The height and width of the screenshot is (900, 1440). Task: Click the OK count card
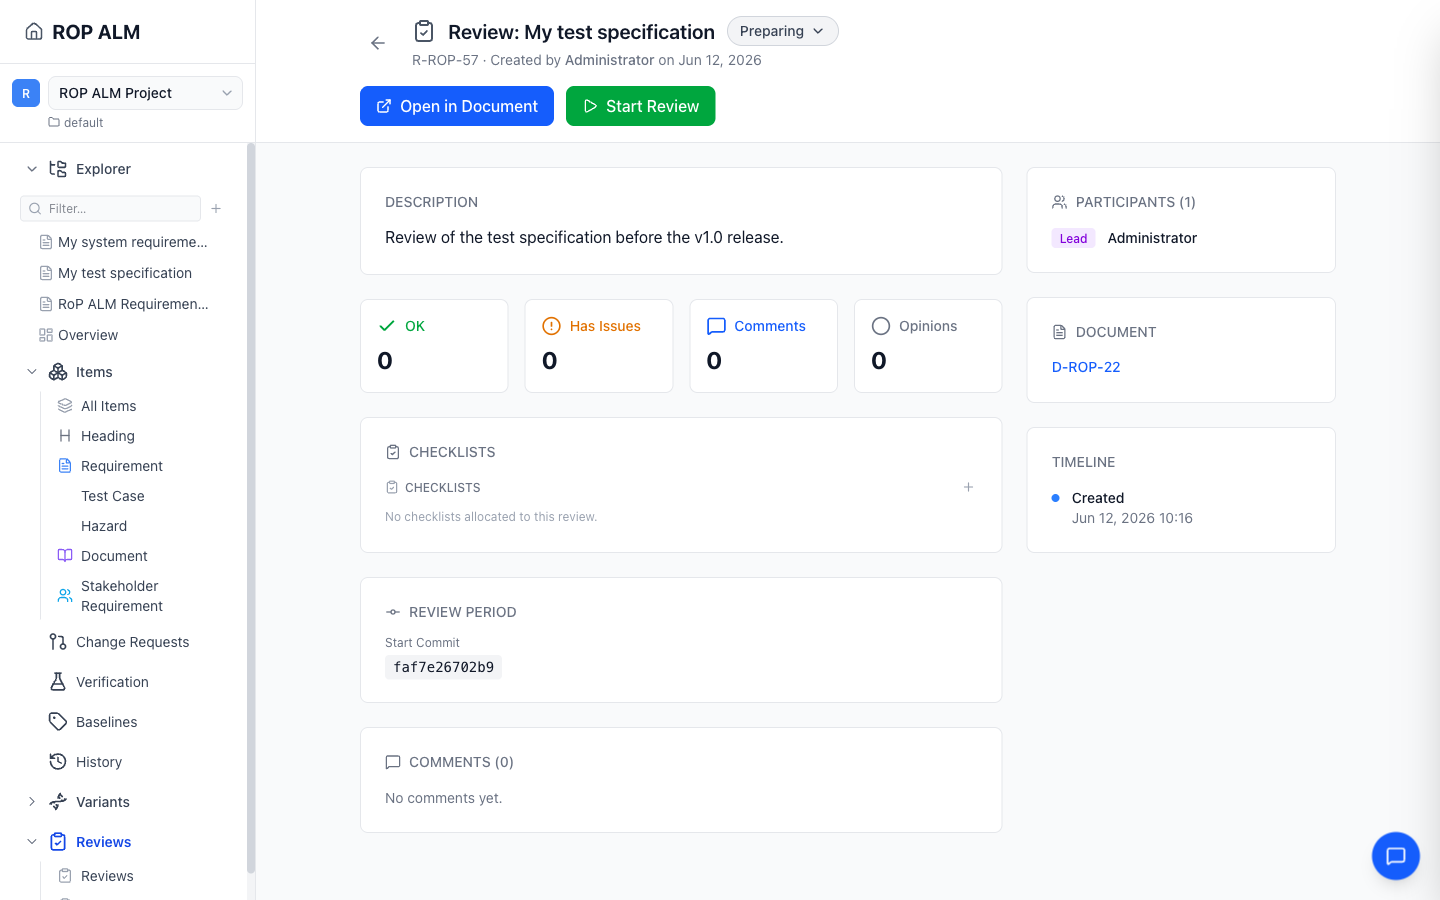(434, 346)
